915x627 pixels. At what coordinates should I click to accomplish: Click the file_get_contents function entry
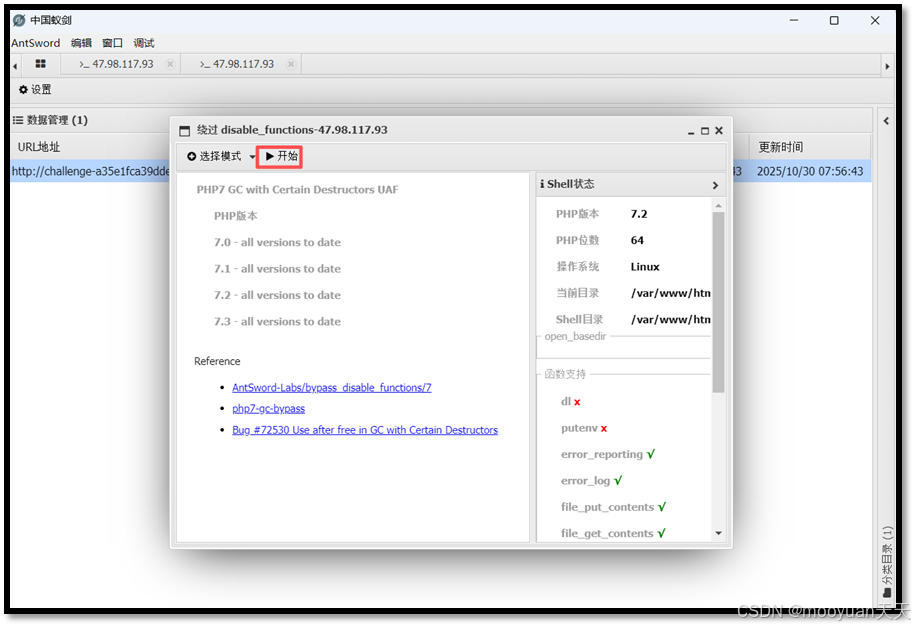click(613, 534)
